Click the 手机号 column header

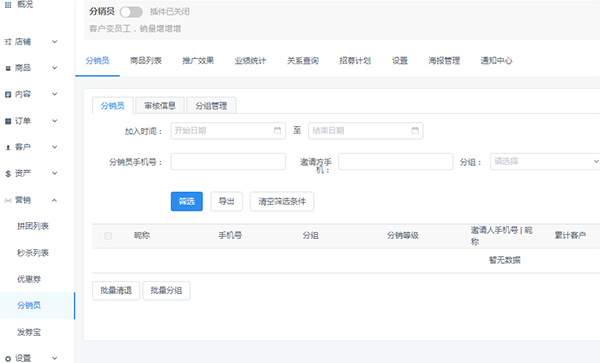(230, 236)
